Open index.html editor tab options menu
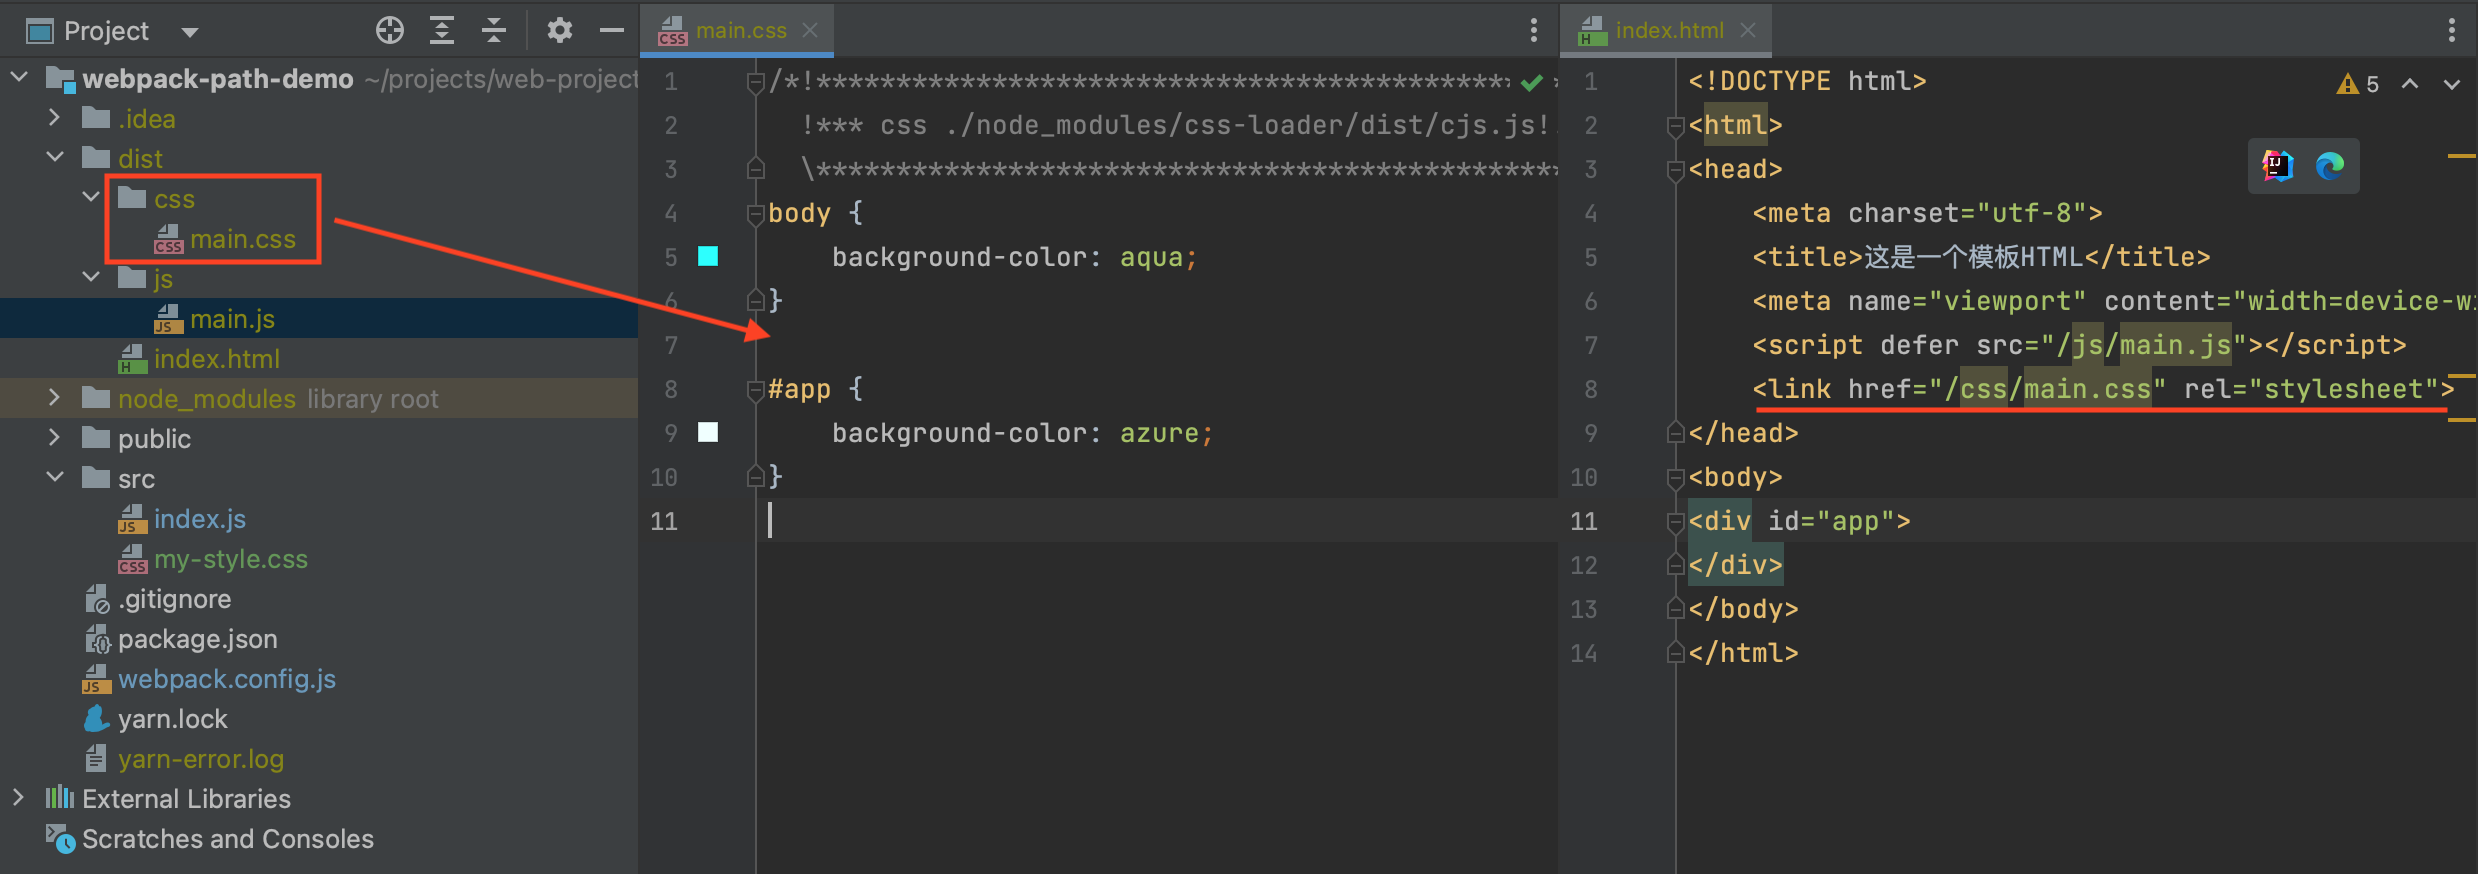 coord(2452,31)
